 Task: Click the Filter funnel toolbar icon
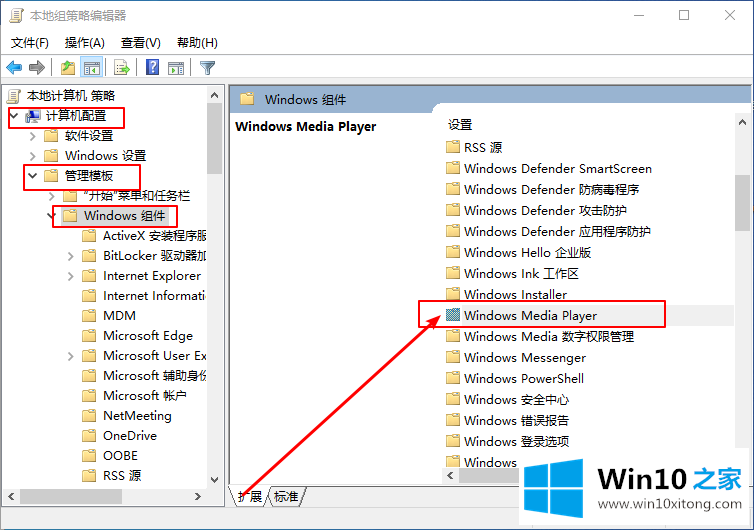207,68
